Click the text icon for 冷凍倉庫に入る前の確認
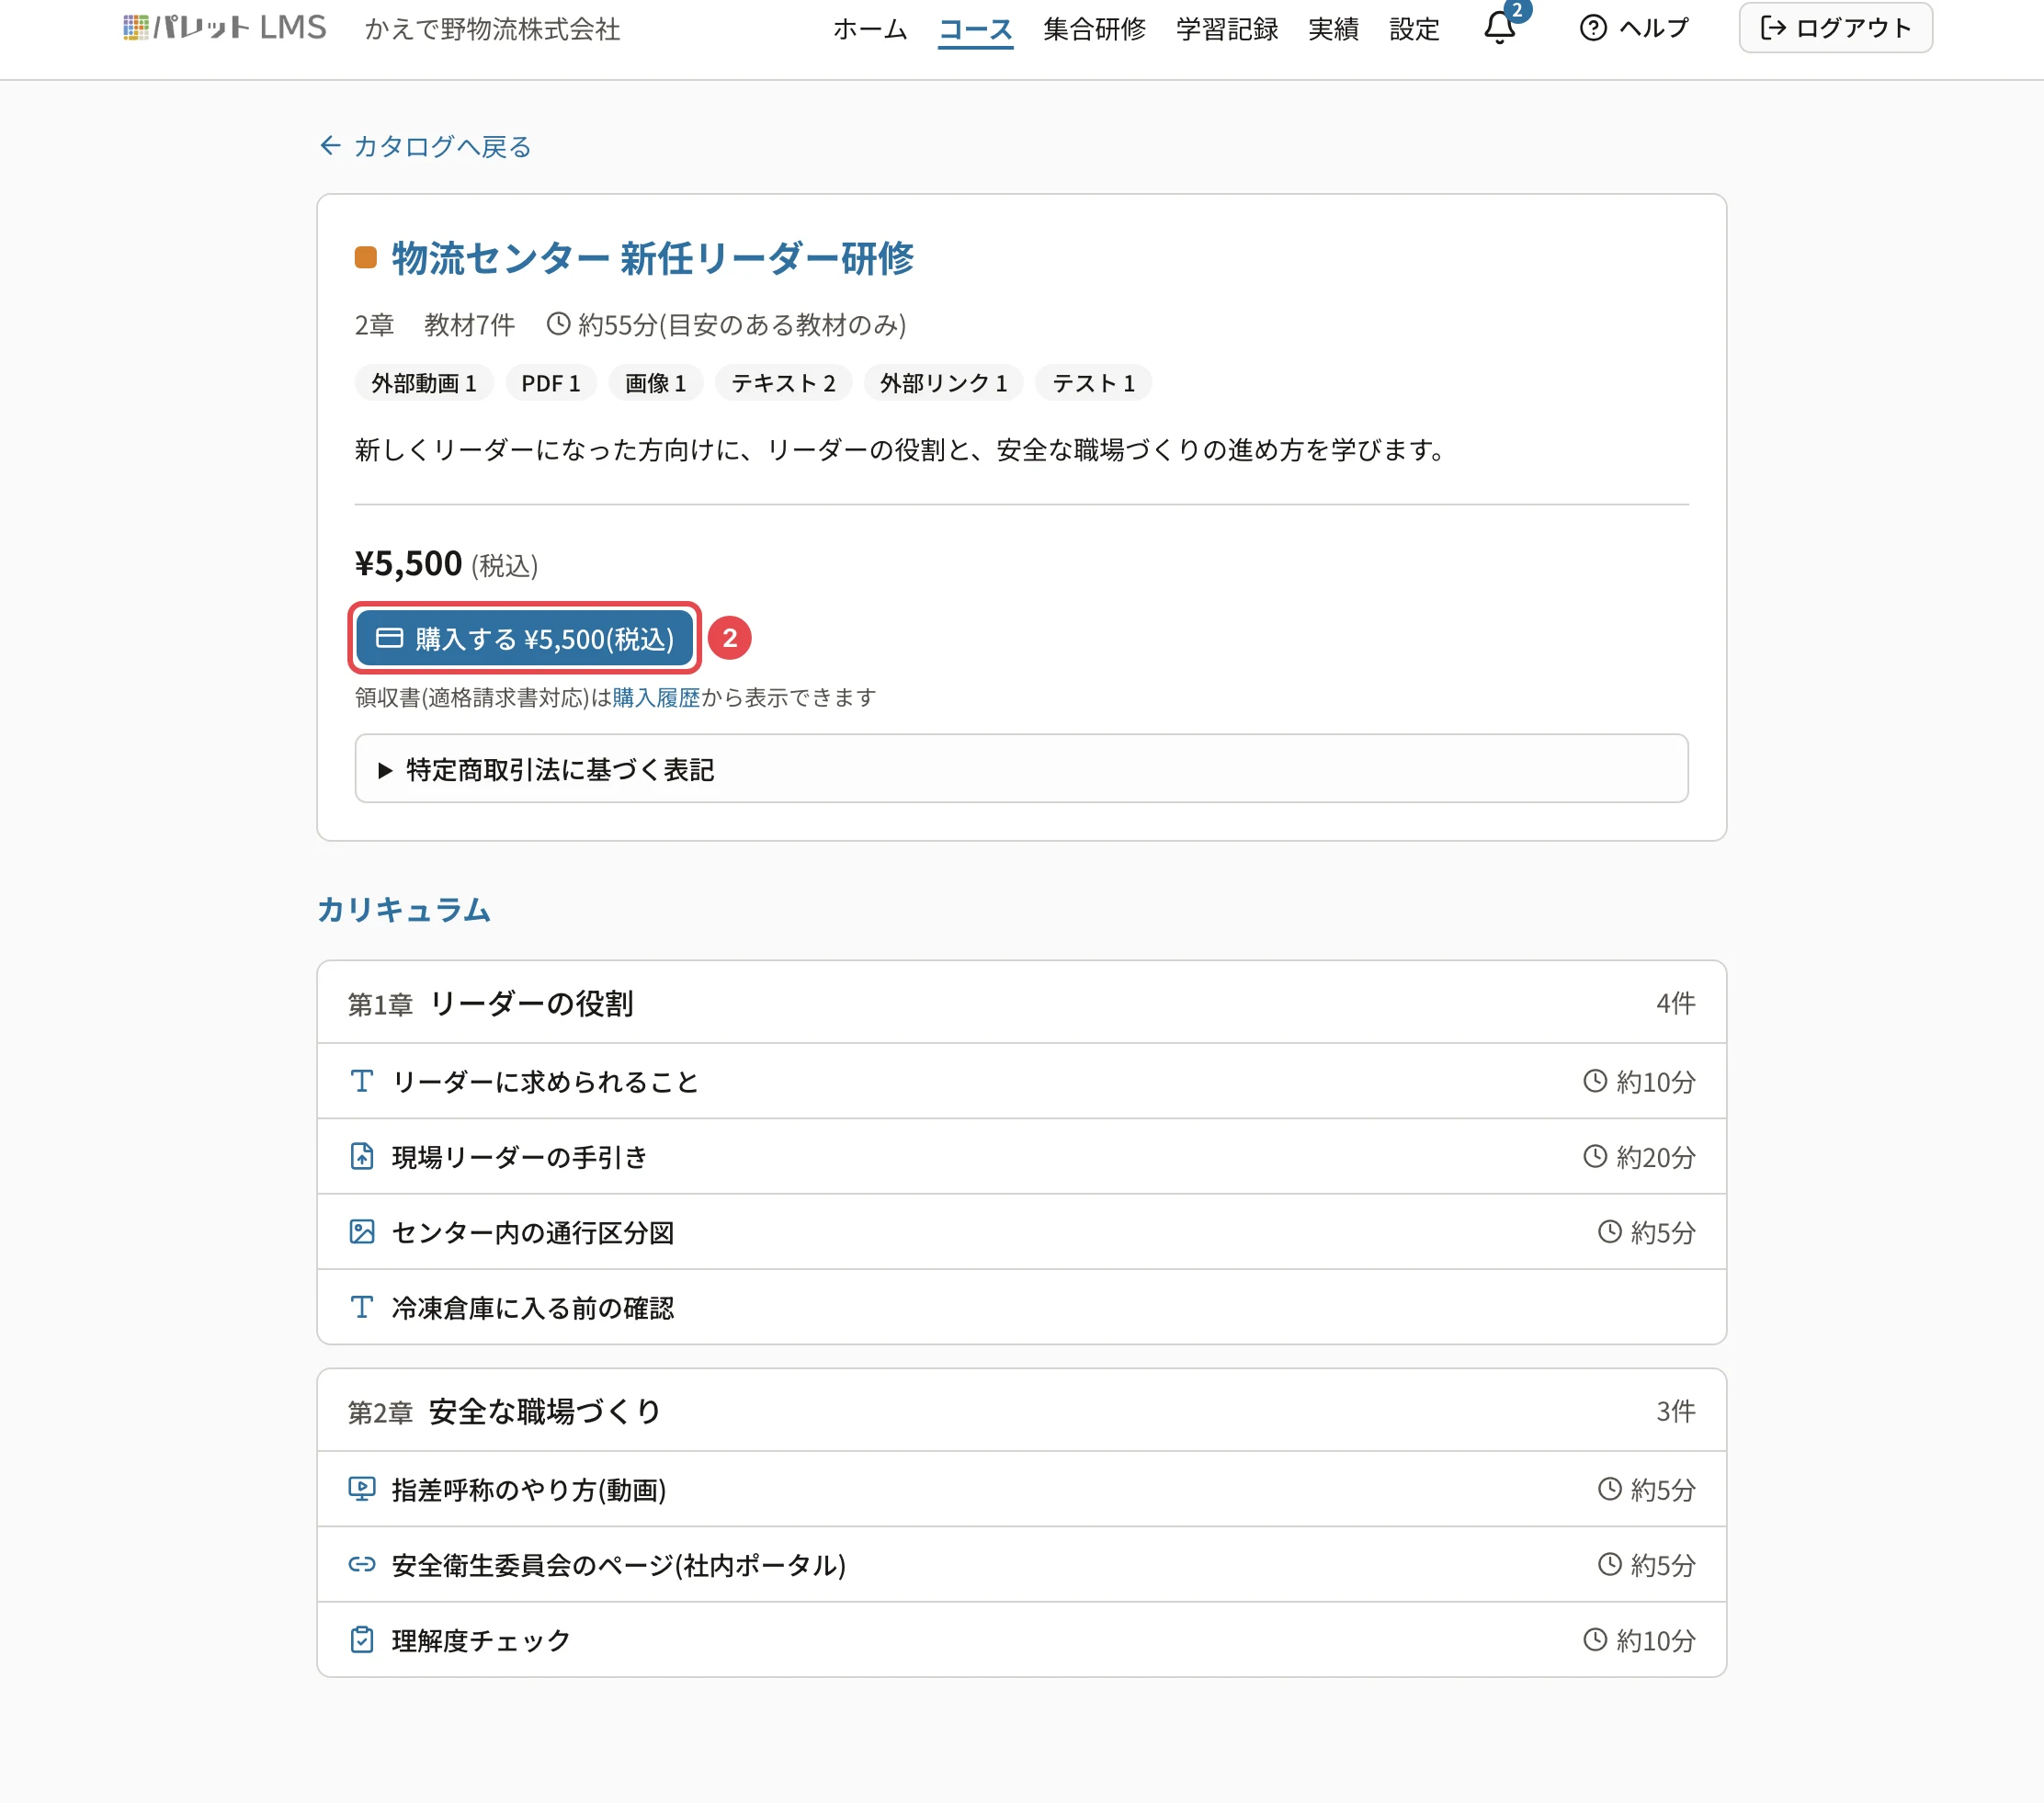 click(x=362, y=1307)
